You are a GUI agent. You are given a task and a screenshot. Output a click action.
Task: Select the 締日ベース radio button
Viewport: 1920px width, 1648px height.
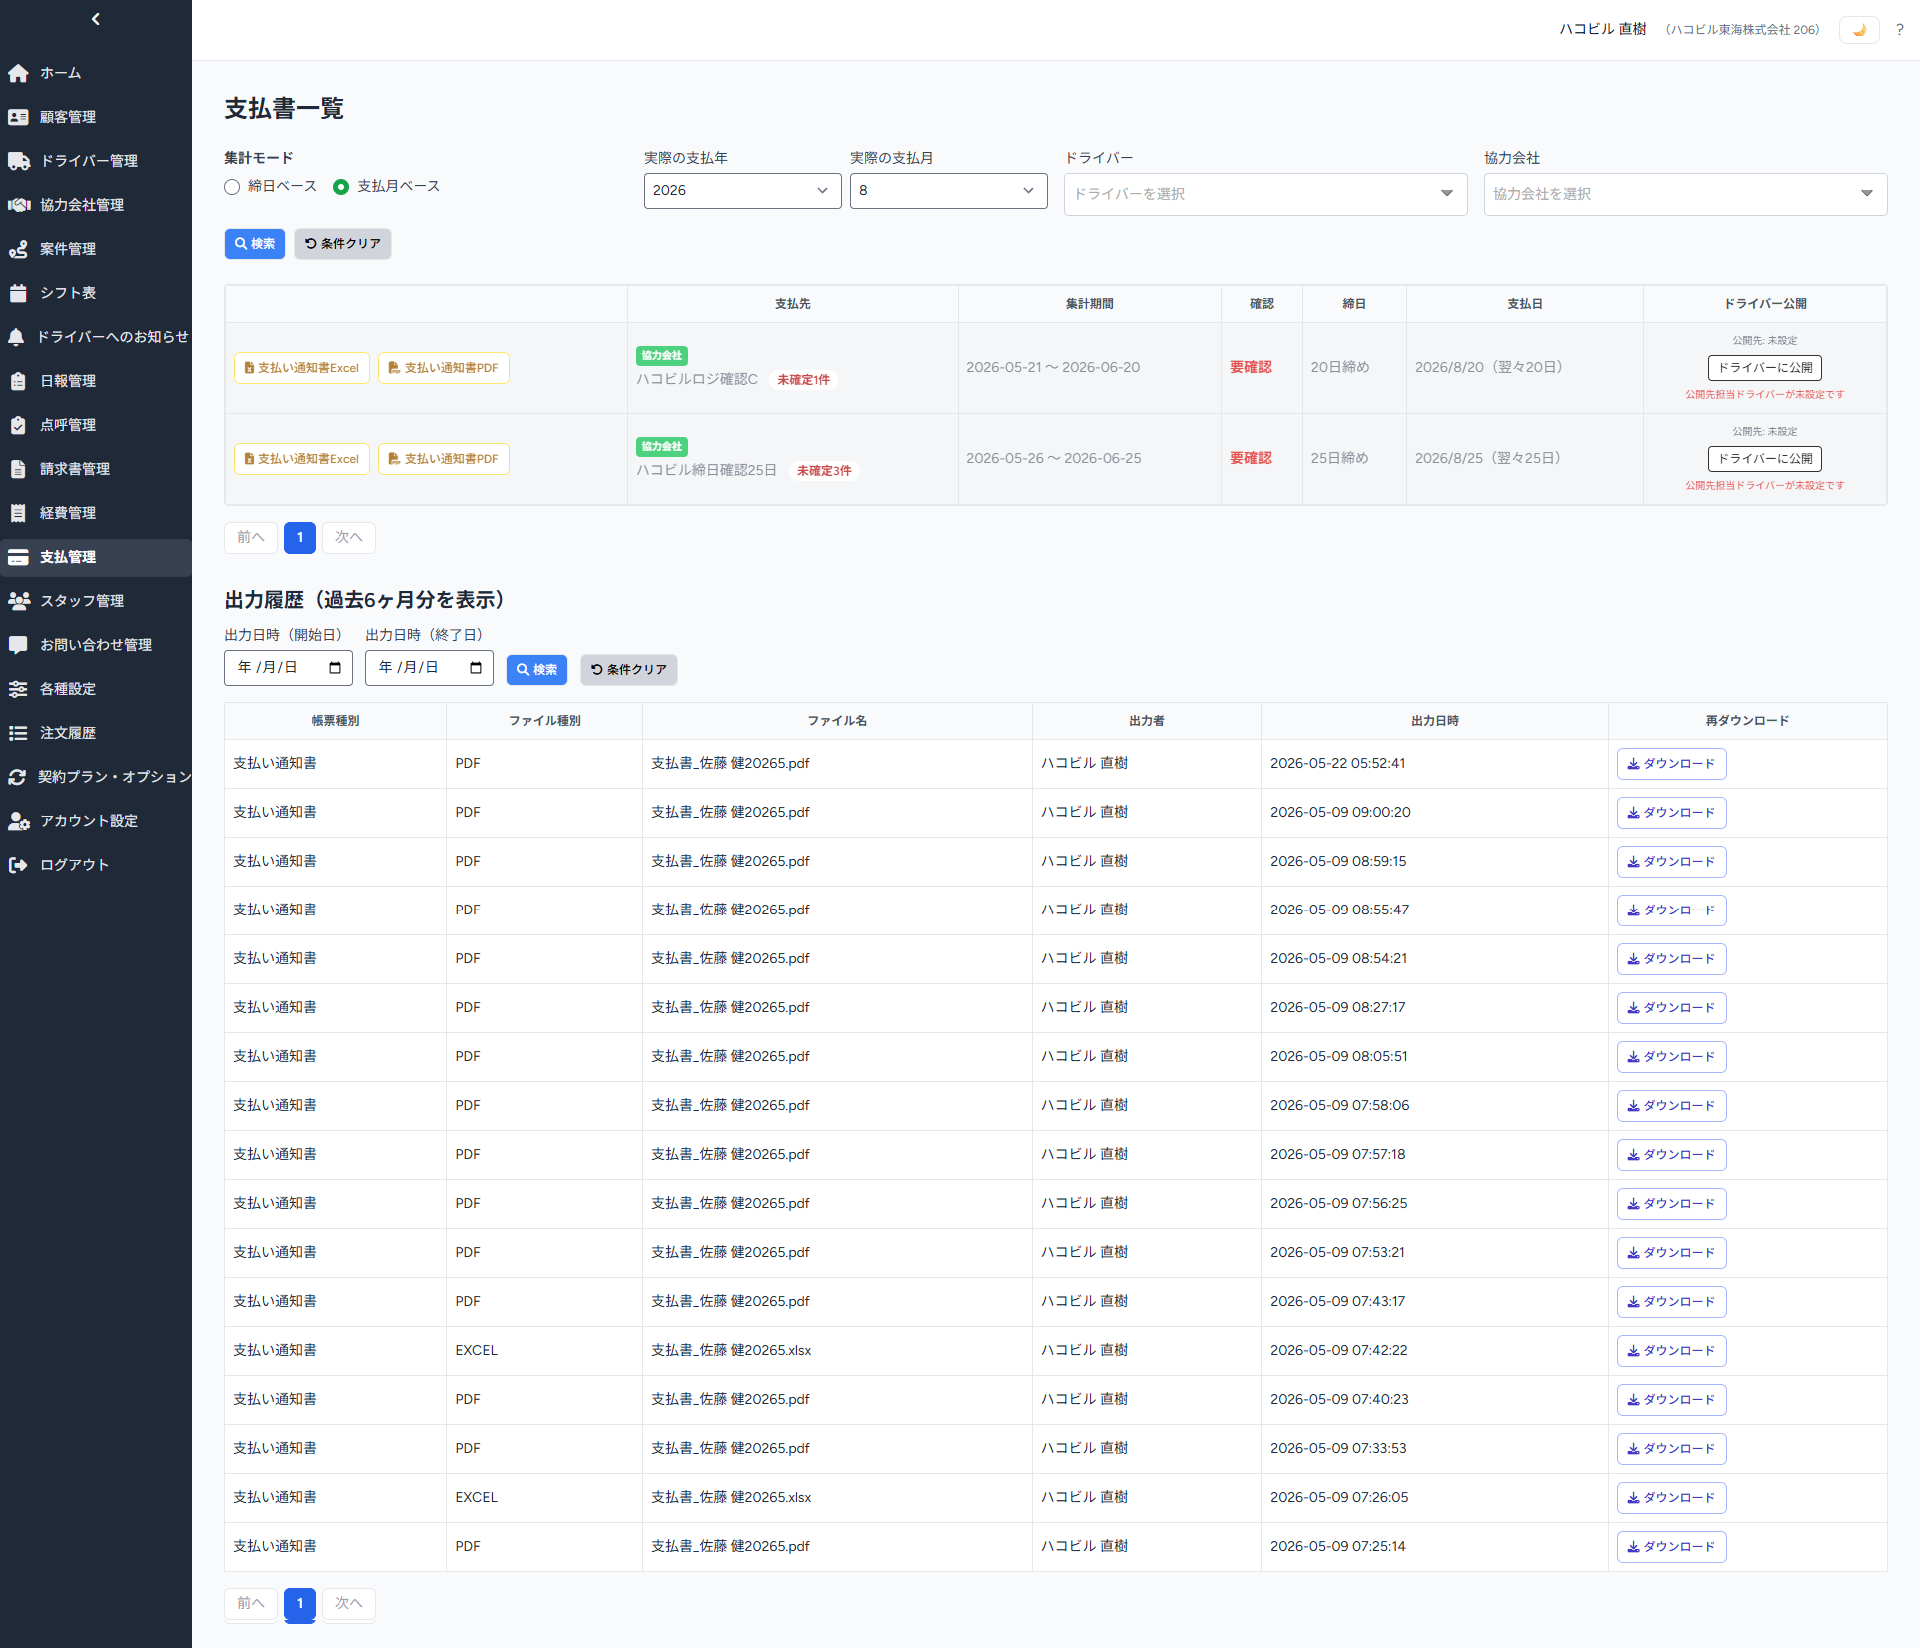[232, 187]
